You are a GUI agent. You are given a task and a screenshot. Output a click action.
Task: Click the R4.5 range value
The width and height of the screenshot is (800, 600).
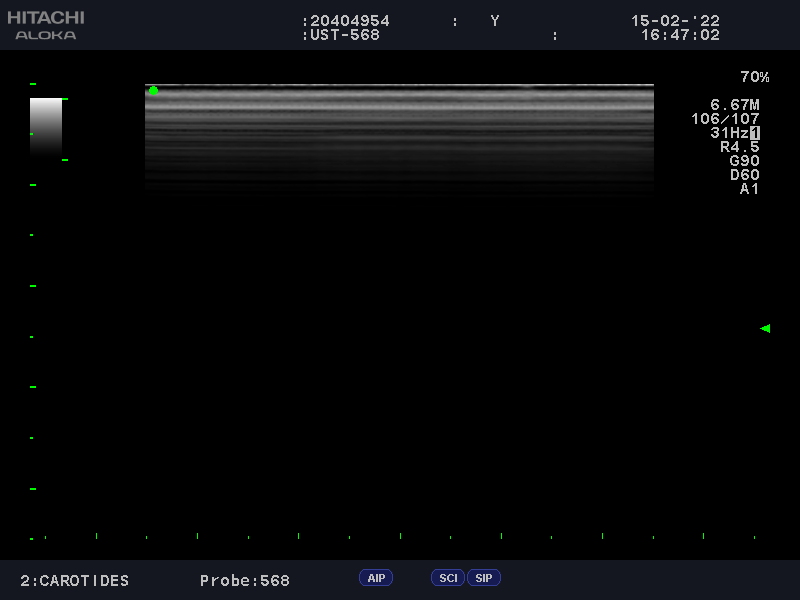point(739,147)
